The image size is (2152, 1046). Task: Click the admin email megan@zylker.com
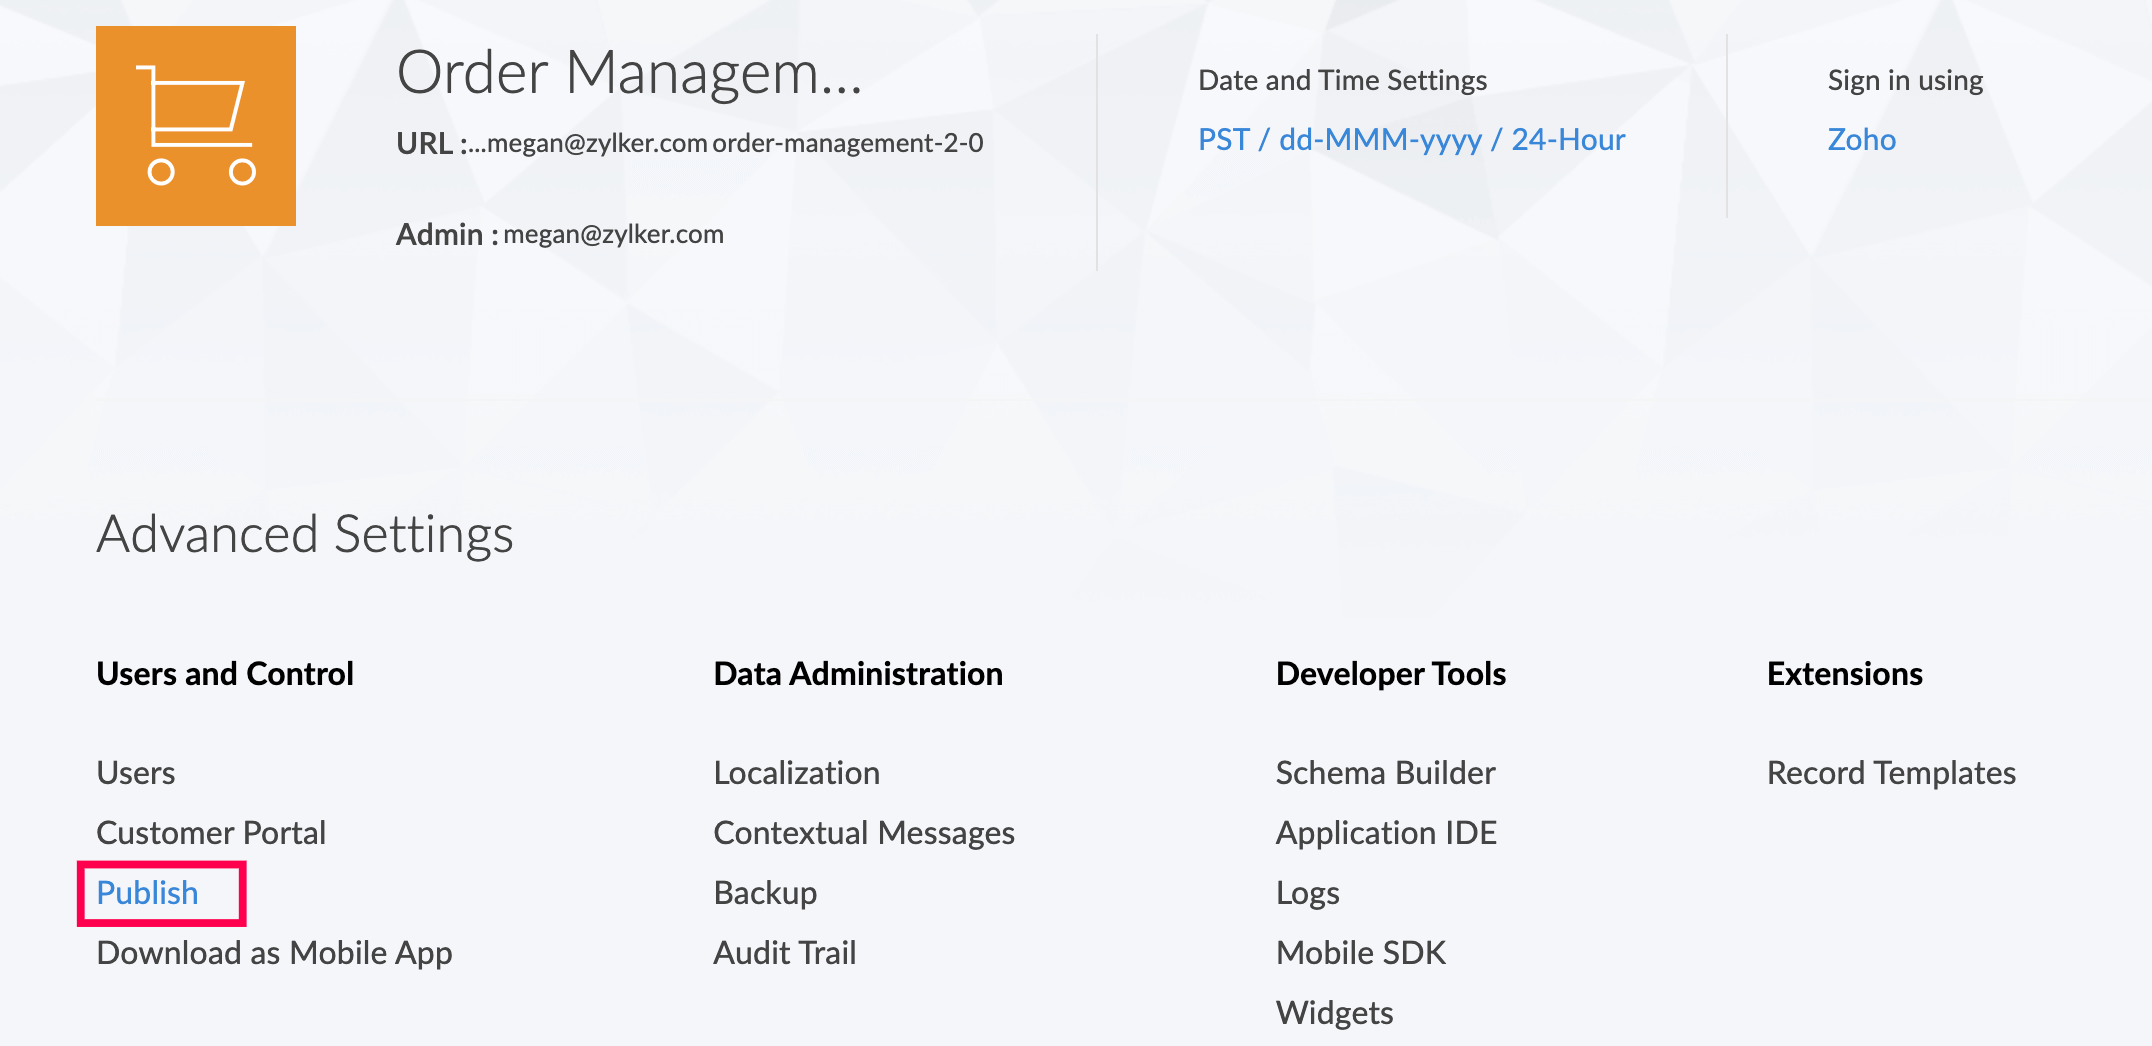[613, 234]
